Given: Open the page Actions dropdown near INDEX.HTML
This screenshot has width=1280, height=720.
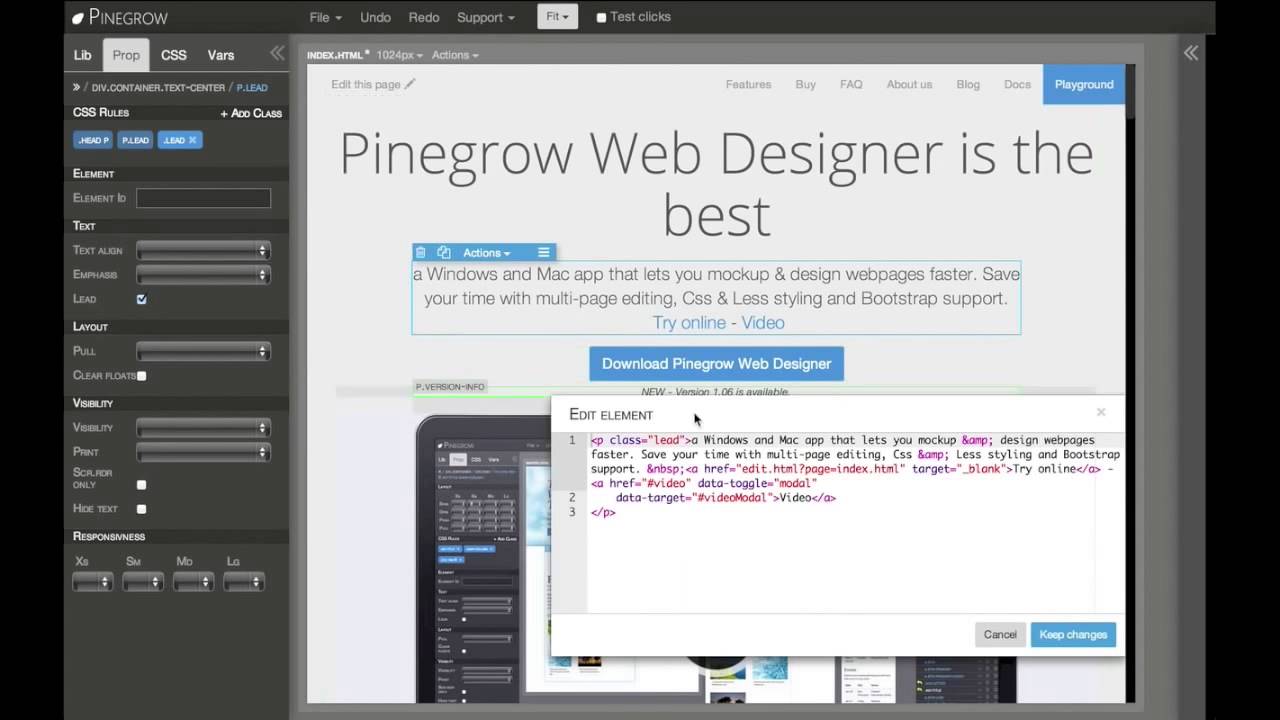Looking at the screenshot, I should [455, 55].
